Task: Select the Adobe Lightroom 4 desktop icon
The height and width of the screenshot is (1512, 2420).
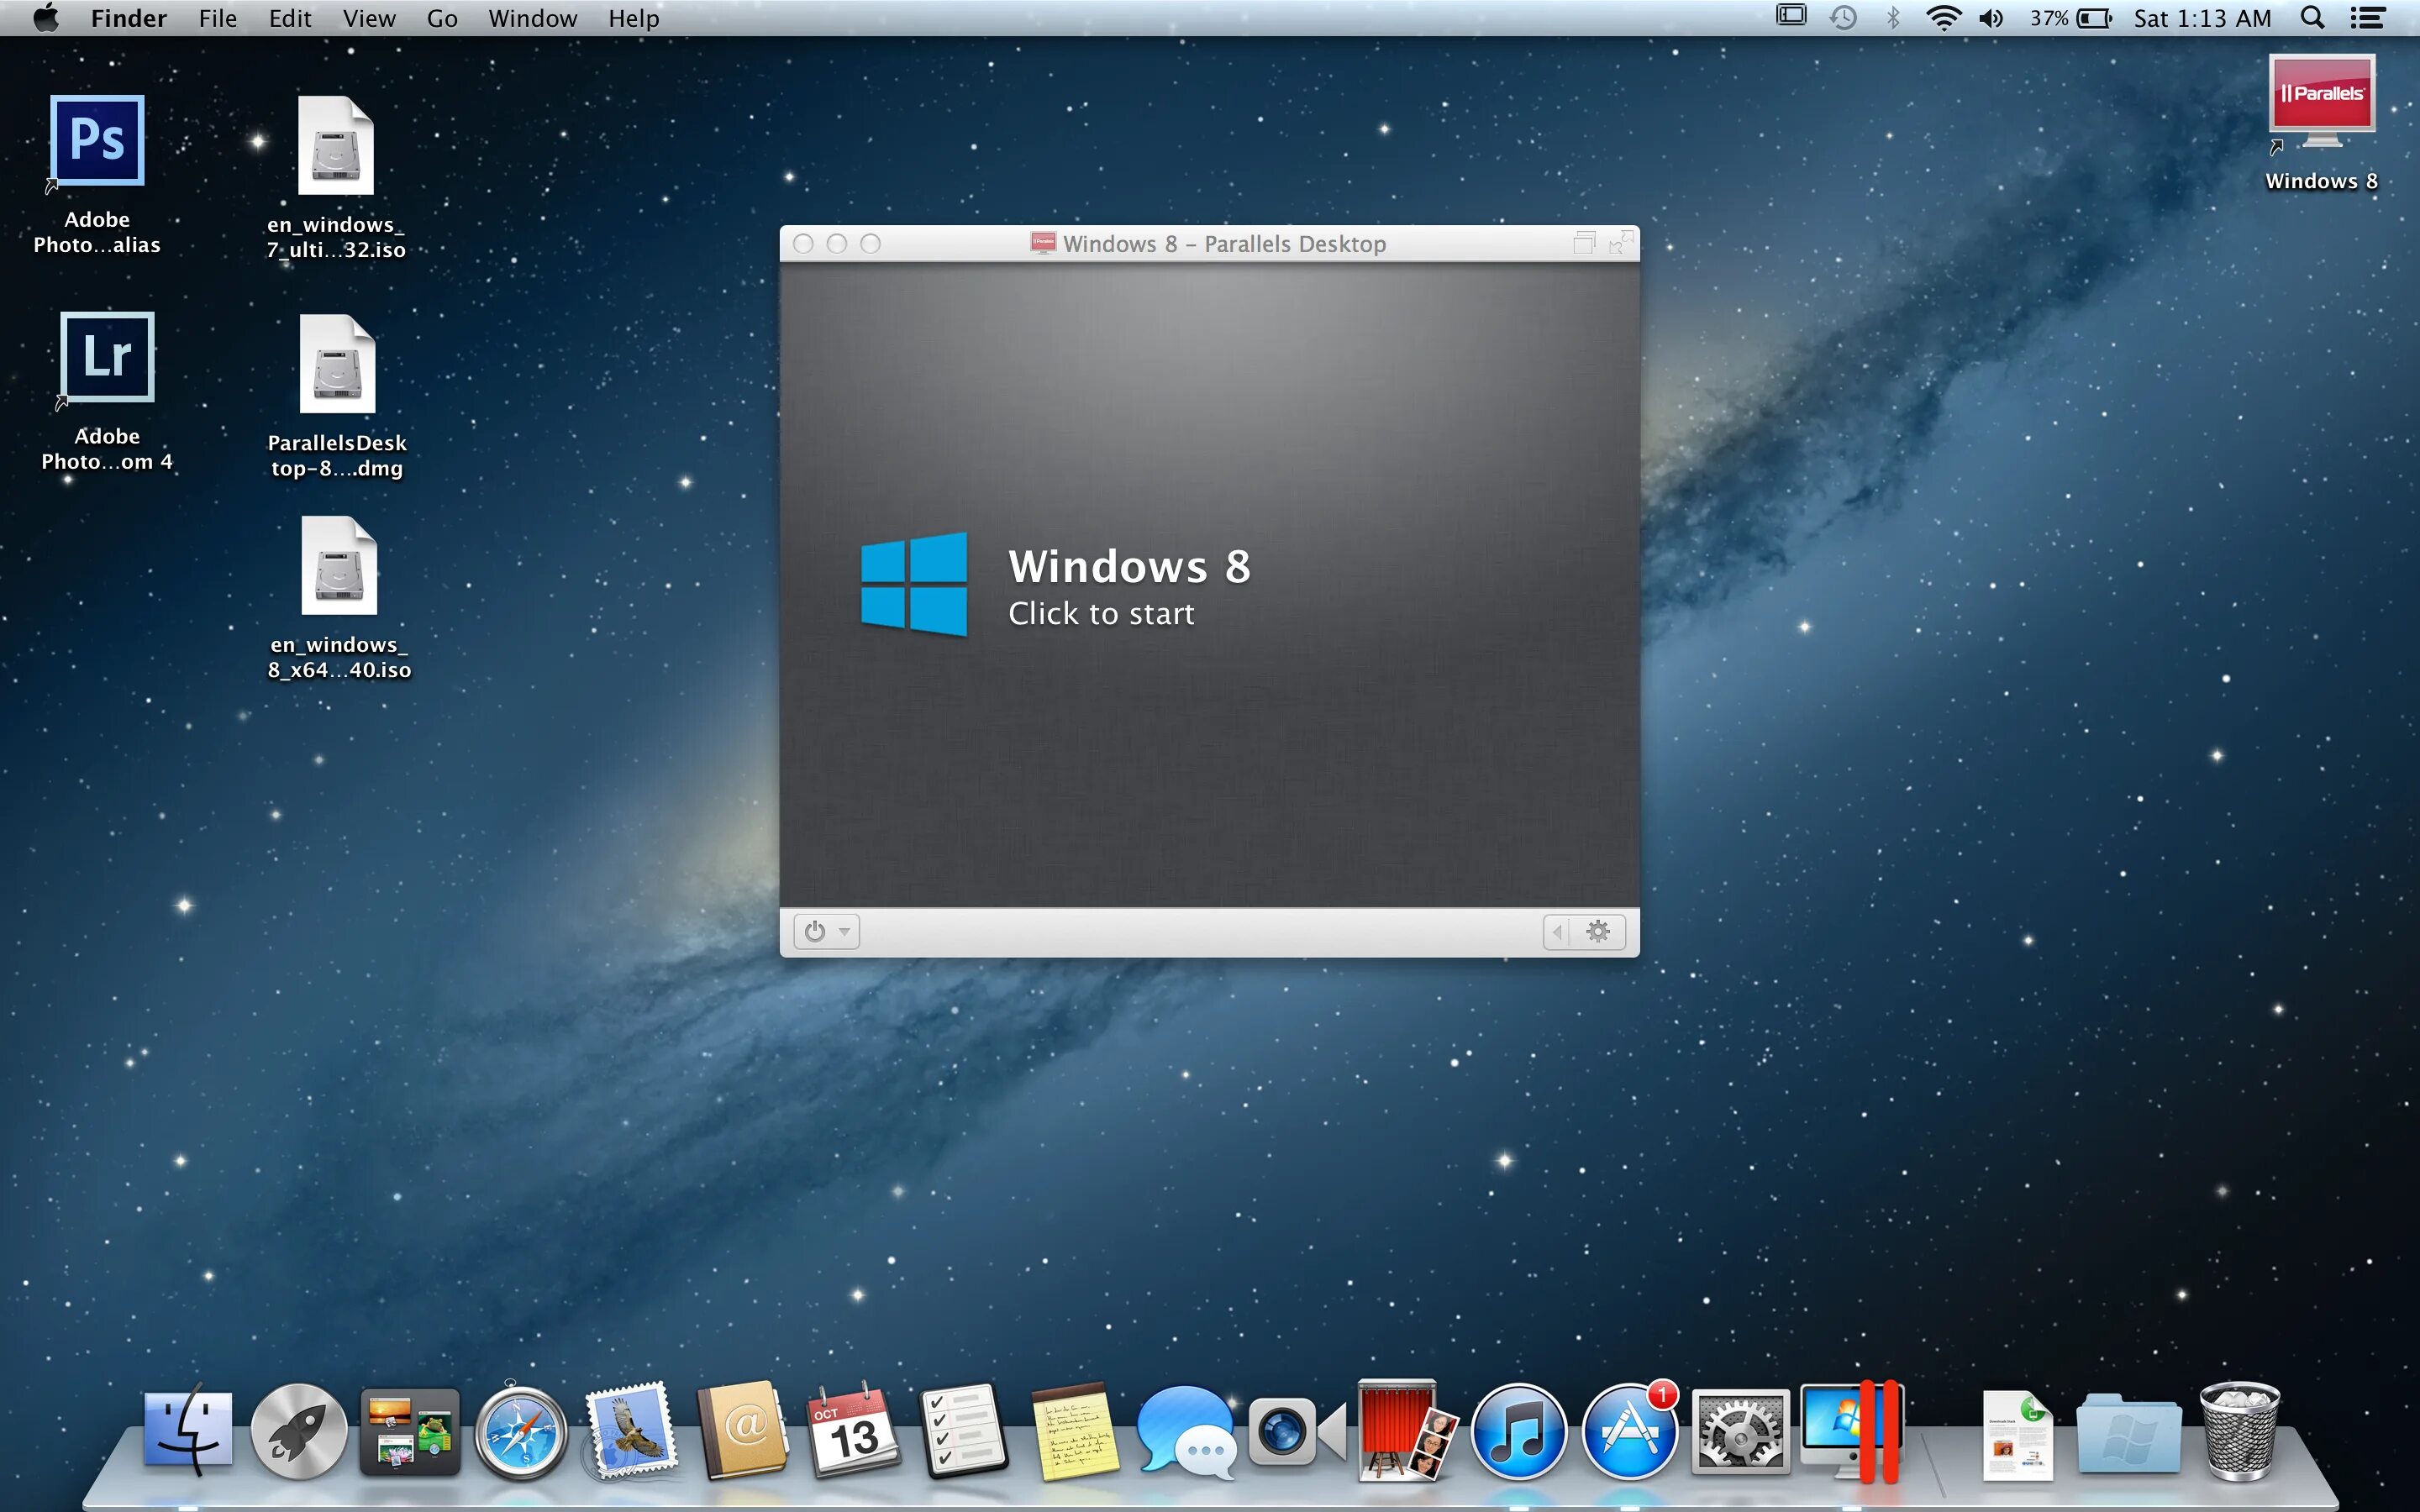Action: [107, 391]
